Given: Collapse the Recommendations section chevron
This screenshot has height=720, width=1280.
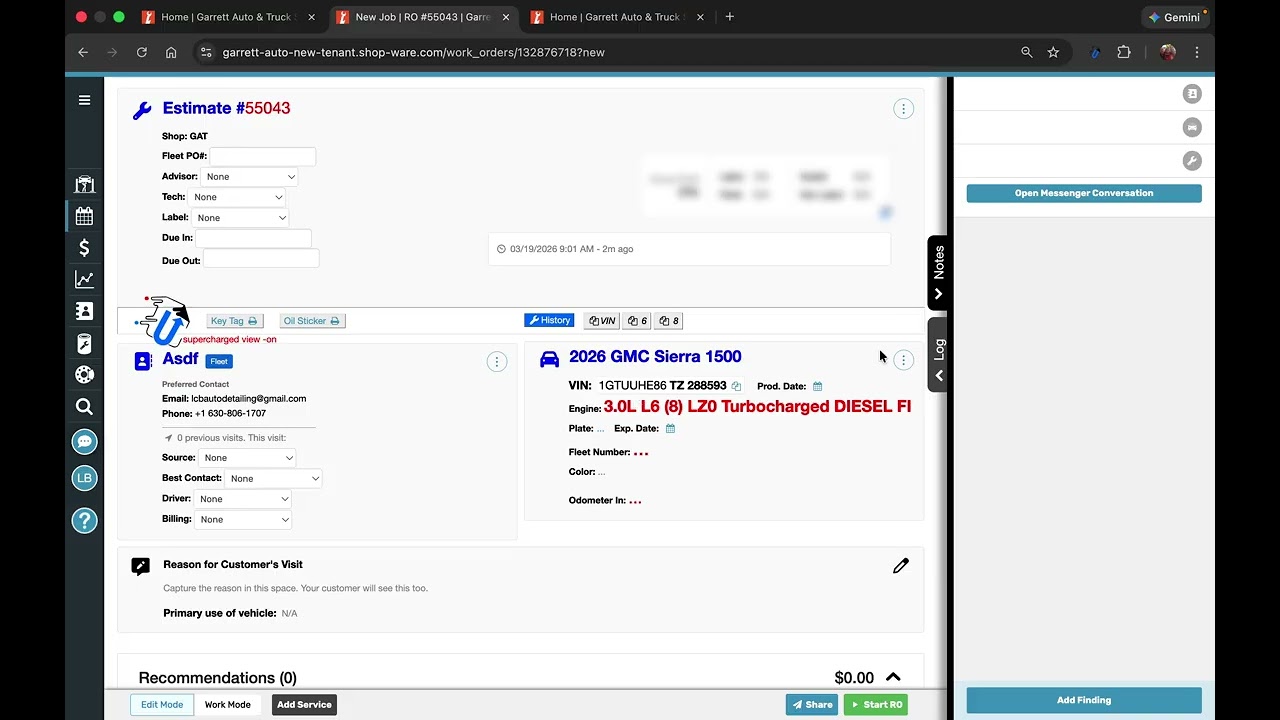Looking at the screenshot, I should [x=893, y=678].
